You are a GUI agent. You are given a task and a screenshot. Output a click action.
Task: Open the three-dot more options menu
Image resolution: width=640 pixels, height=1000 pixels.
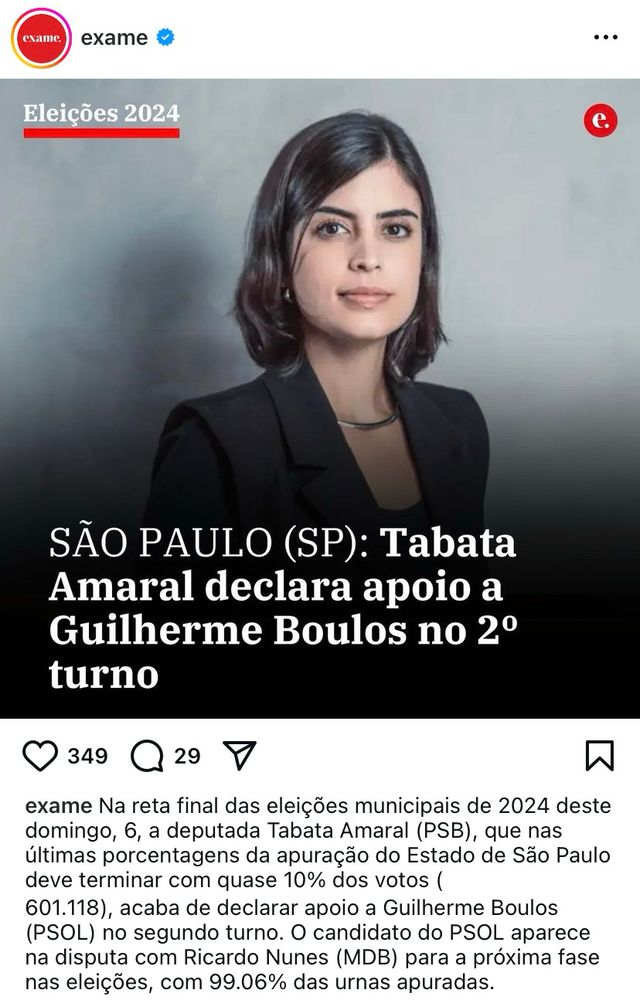[x=605, y=38]
